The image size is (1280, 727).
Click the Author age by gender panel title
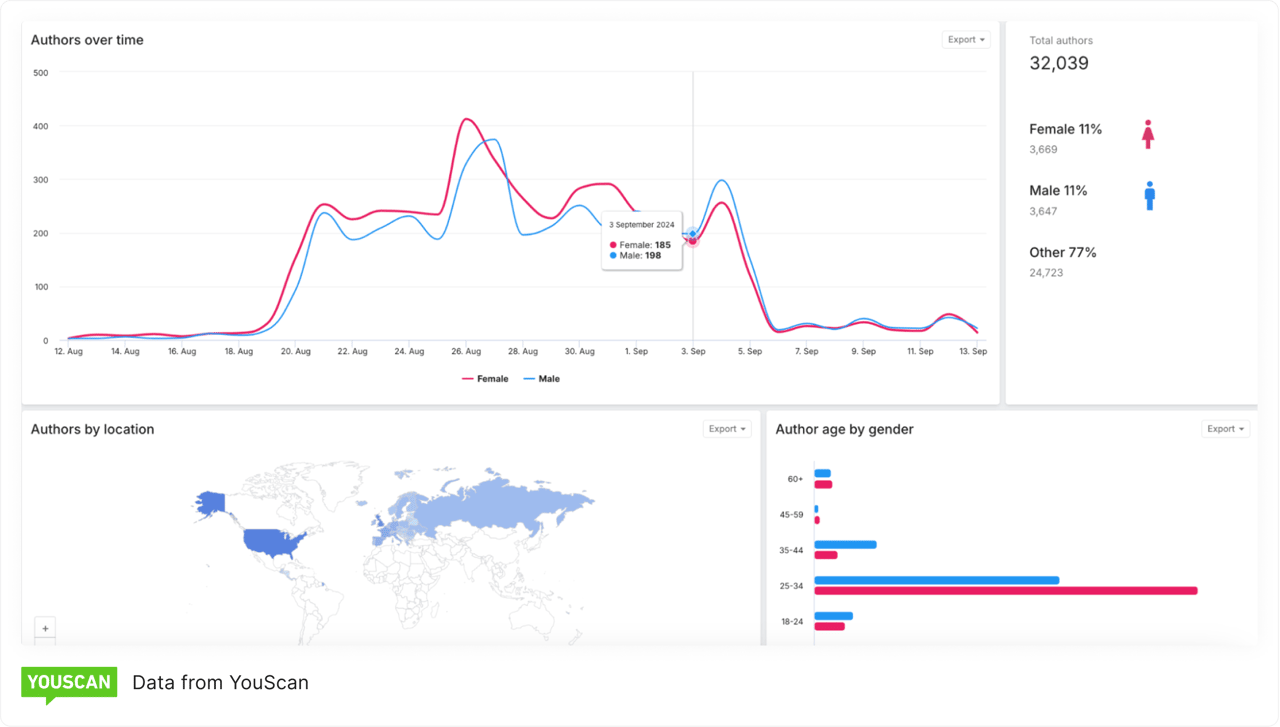tap(843, 428)
